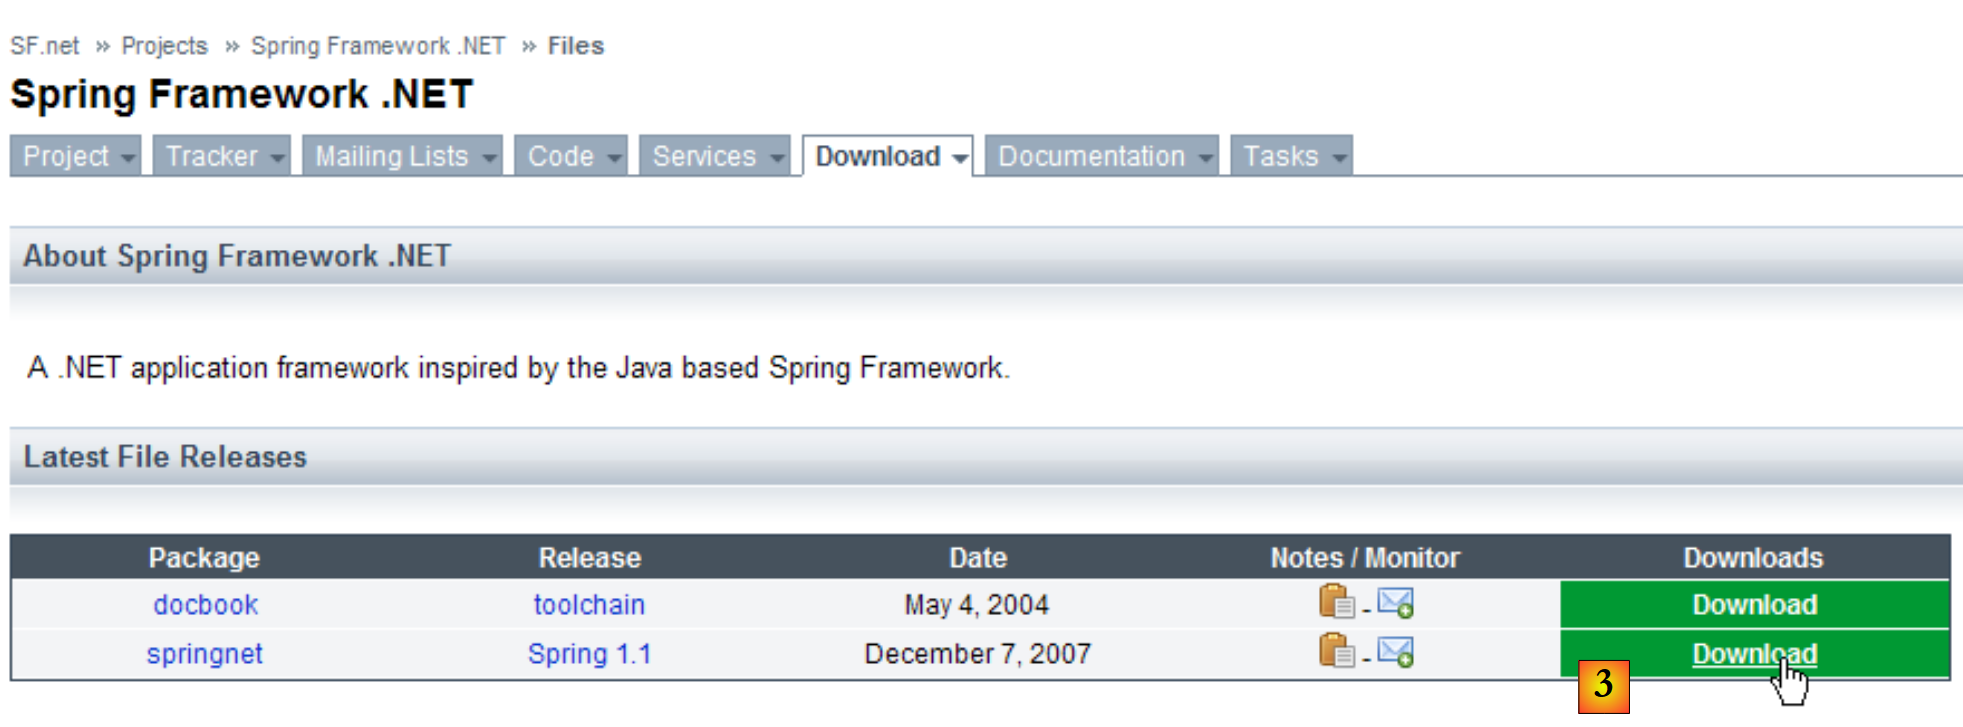Expand the Code menu arrow
Screen dimensions: 1963x727
coord(614,158)
